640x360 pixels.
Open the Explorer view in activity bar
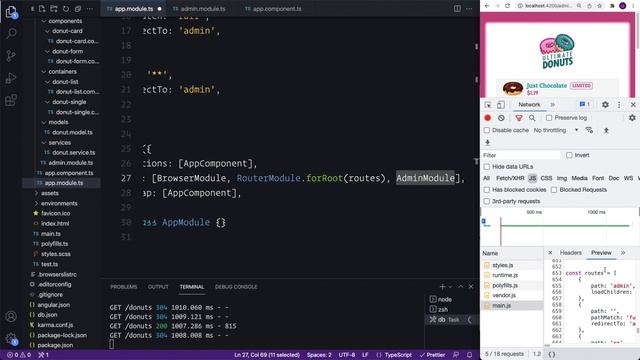(11, 12)
